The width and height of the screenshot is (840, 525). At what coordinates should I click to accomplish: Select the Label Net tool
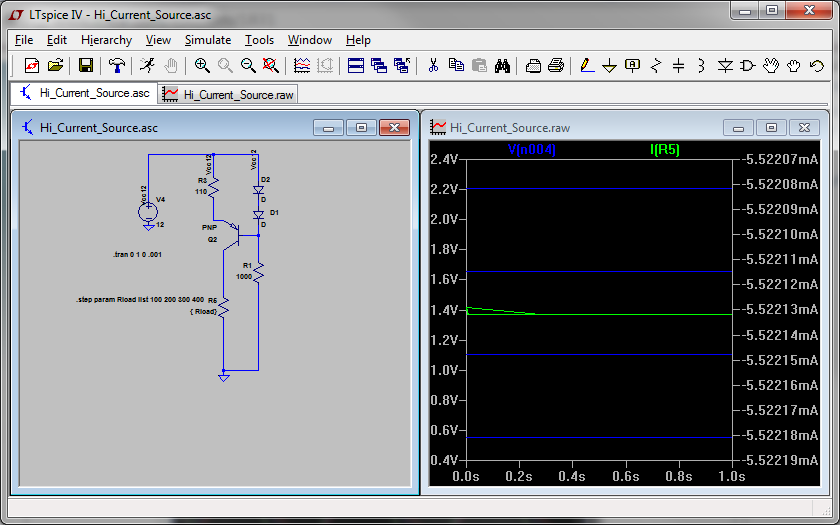coord(633,66)
